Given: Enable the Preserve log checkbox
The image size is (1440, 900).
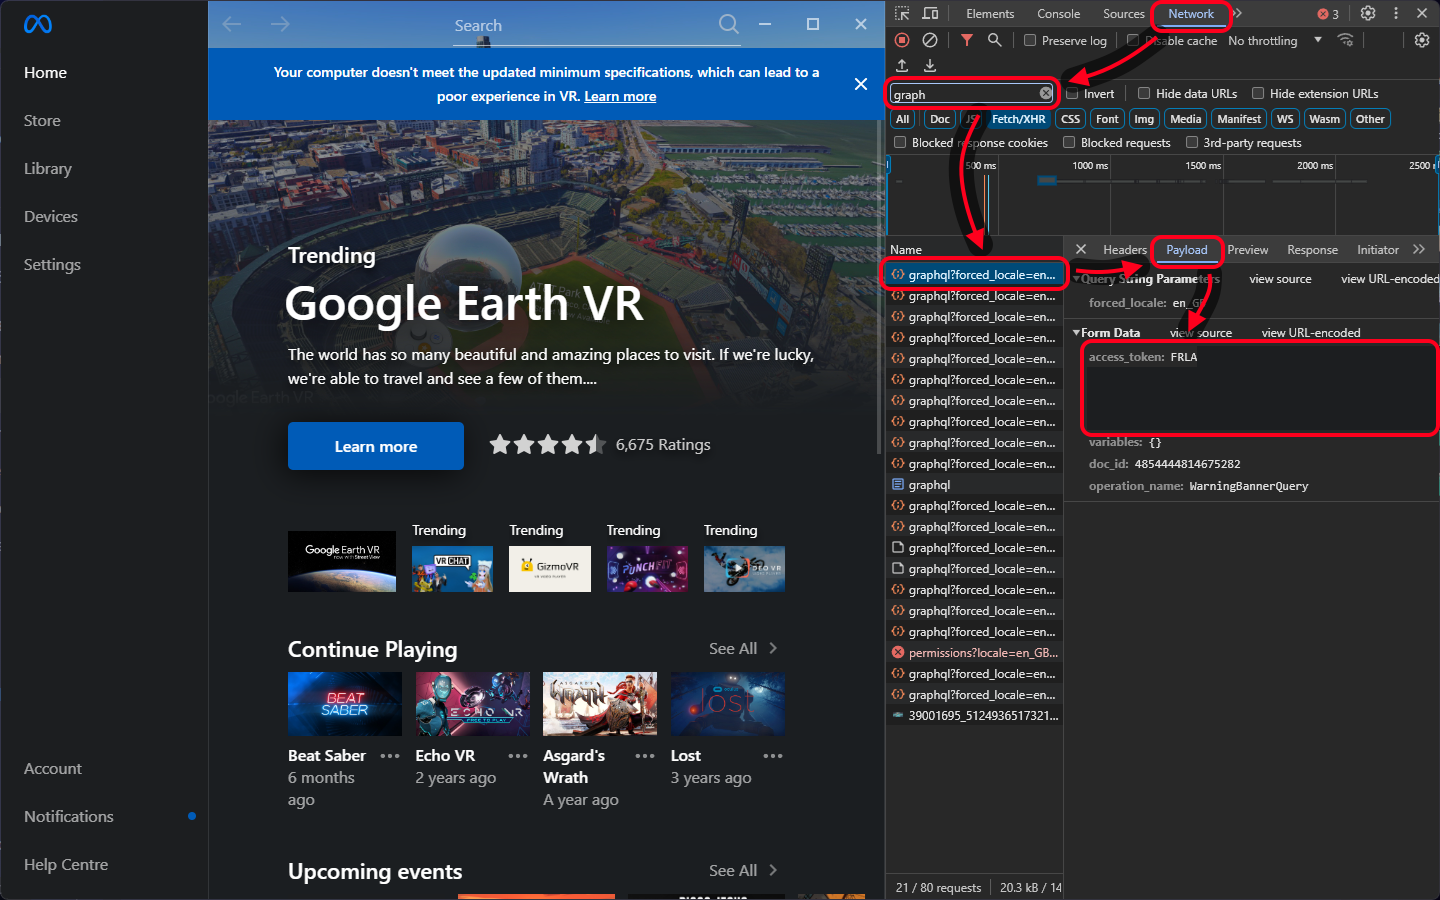Looking at the screenshot, I should (1030, 40).
